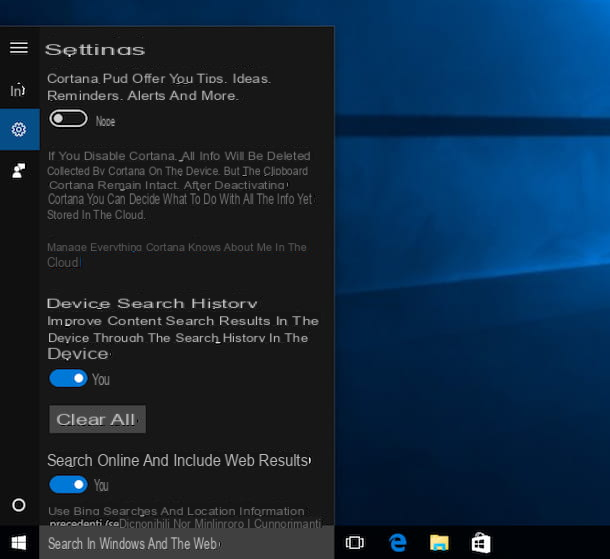Open Manage Everything Cortana Knows link
The height and width of the screenshot is (559, 610).
tap(177, 255)
